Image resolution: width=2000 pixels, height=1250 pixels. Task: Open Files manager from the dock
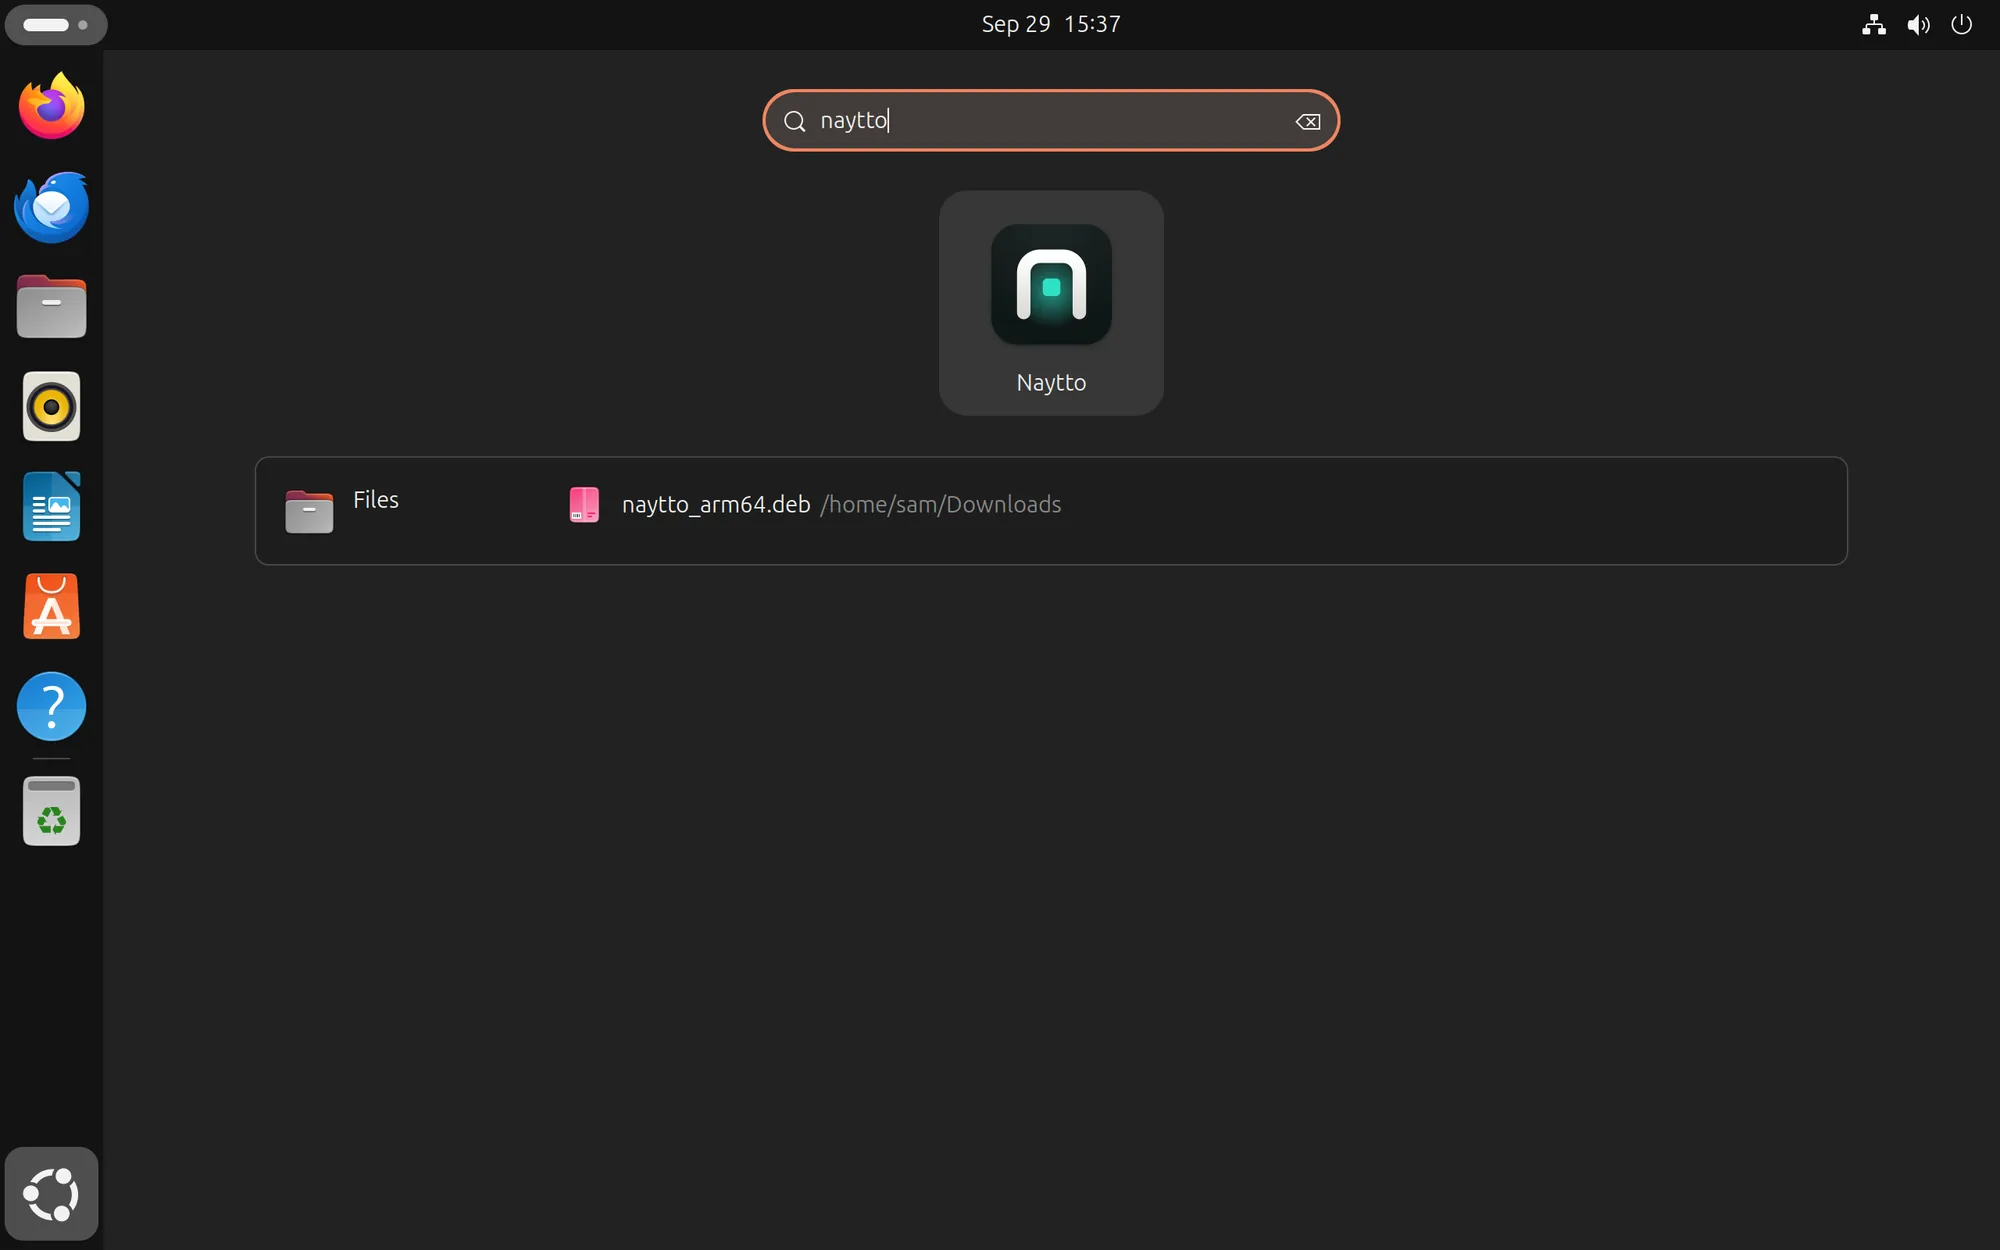point(52,307)
